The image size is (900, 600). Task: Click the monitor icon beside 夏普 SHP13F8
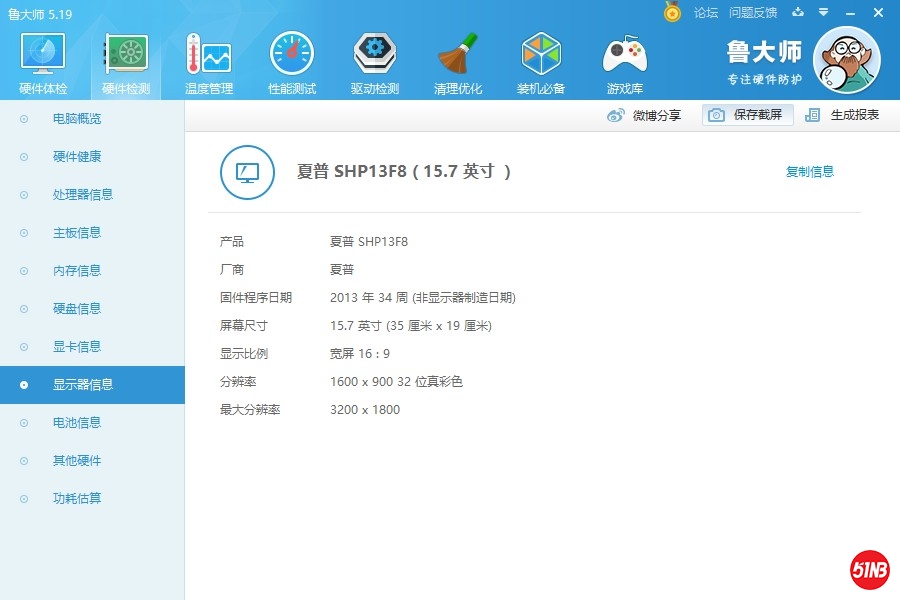click(247, 171)
